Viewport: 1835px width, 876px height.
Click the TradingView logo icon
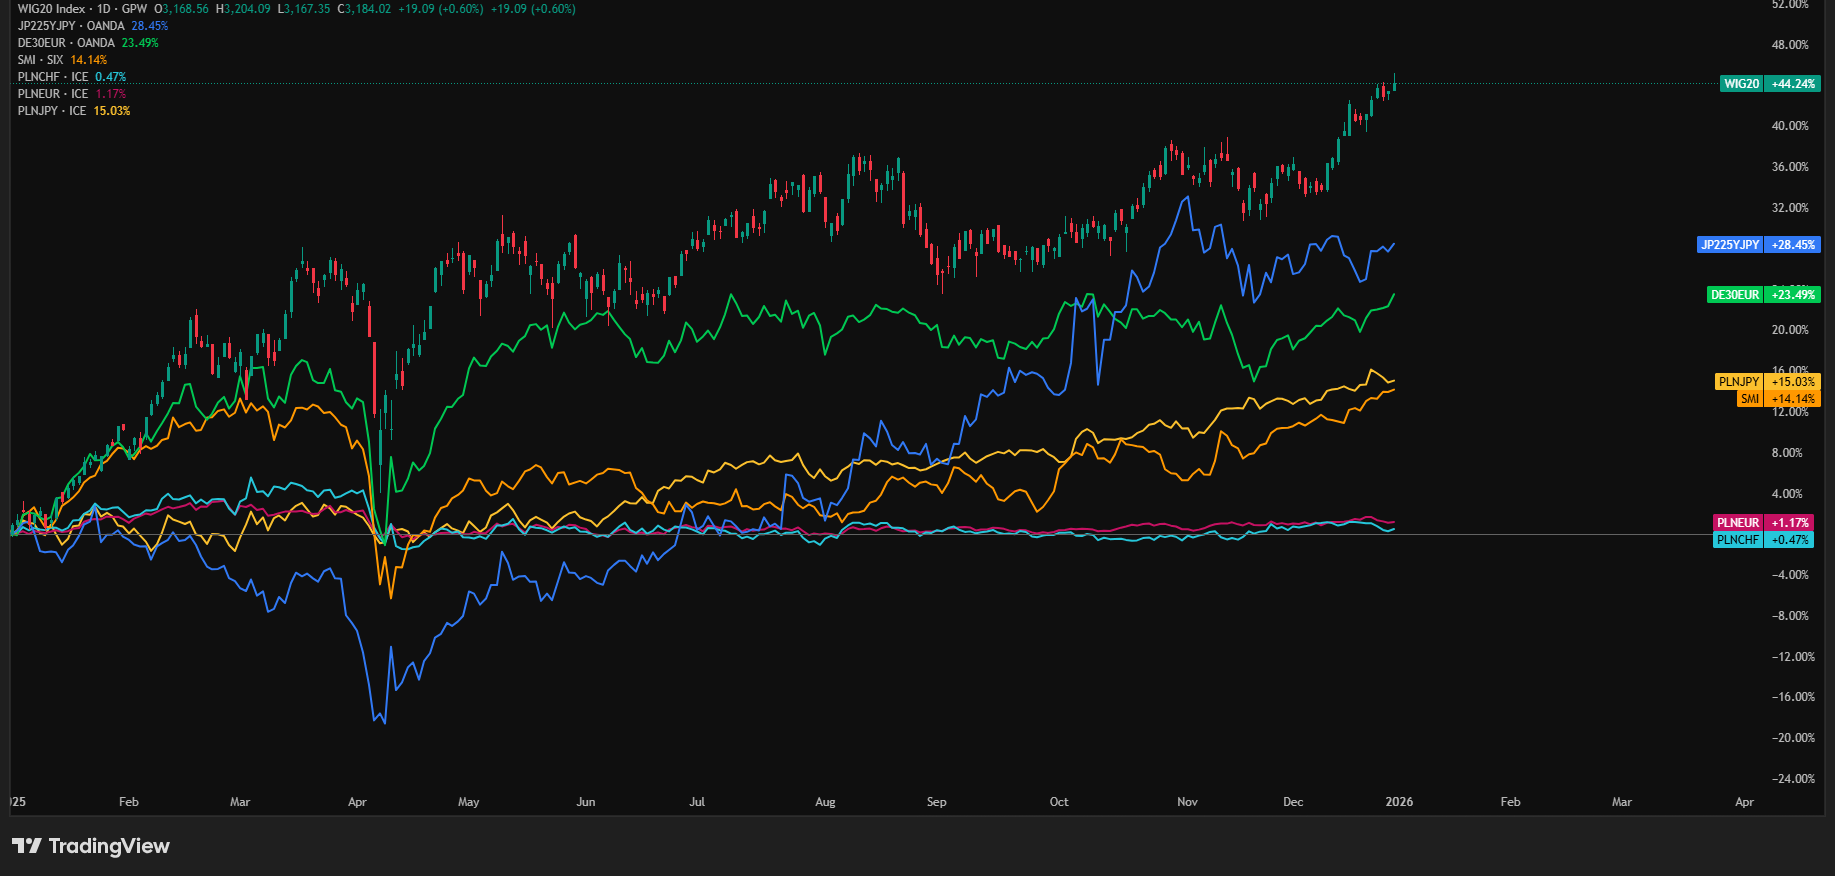click(27, 846)
